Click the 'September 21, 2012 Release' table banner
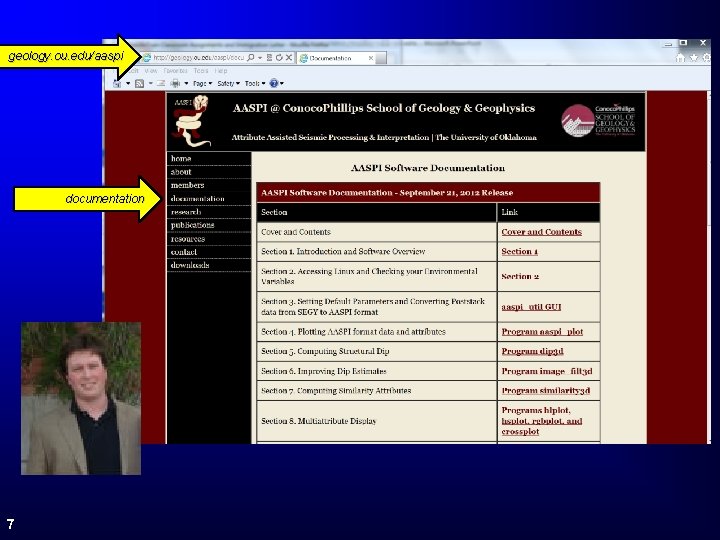720x540 pixels. tap(428, 193)
